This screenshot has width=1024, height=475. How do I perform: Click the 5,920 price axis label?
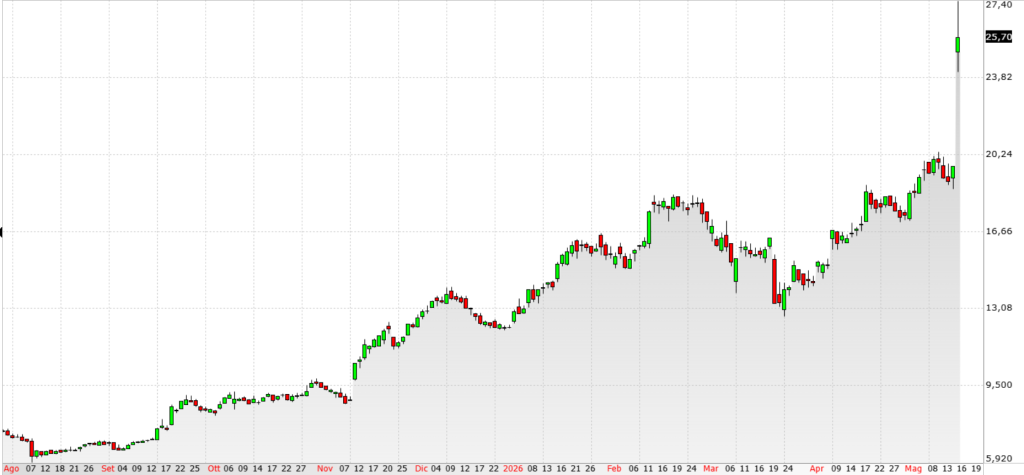coord(999,459)
